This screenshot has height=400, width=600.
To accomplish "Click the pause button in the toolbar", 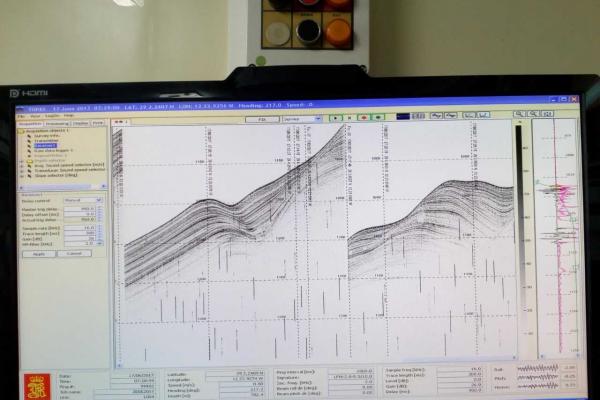I will tap(349, 118).
